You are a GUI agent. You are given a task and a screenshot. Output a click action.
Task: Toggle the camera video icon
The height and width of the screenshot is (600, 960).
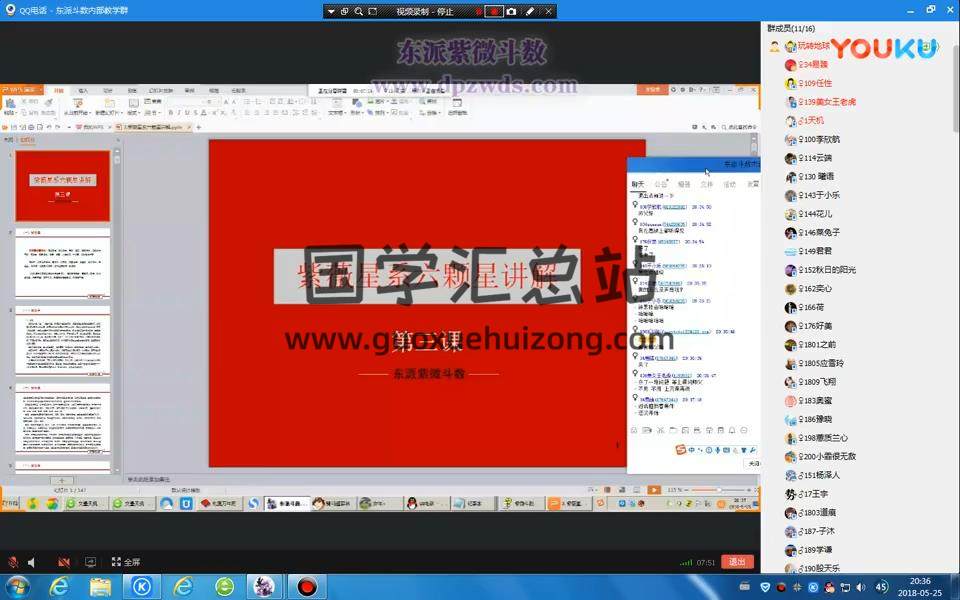pos(64,562)
